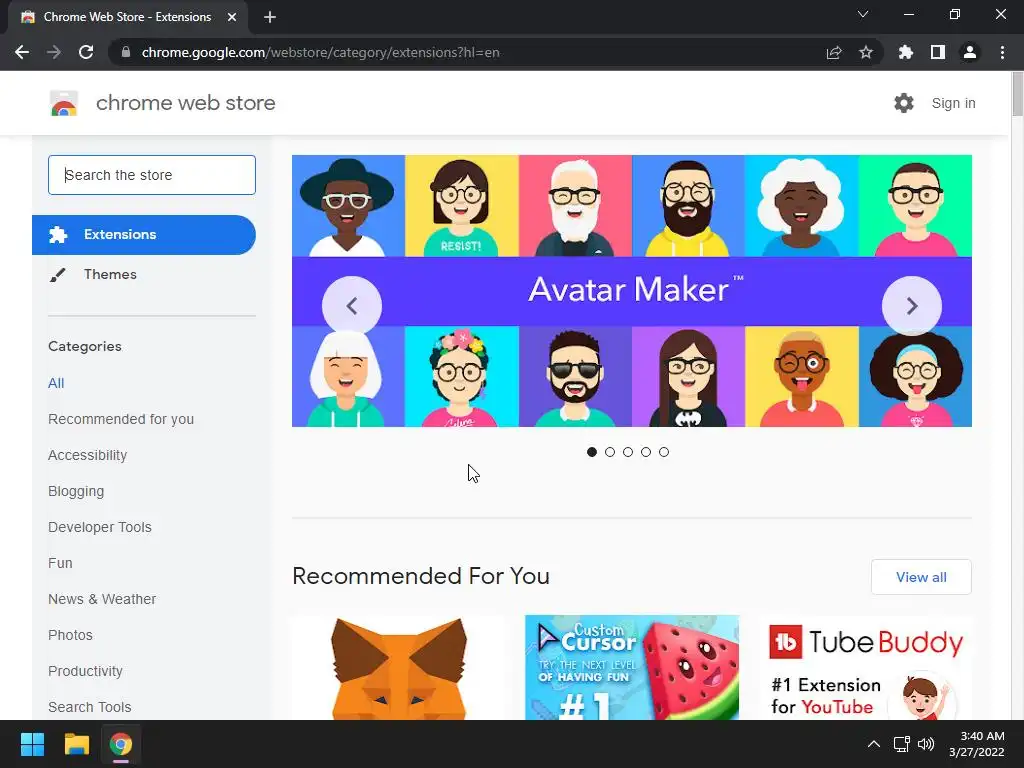
Task: Click Sign in link
Action: [953, 103]
